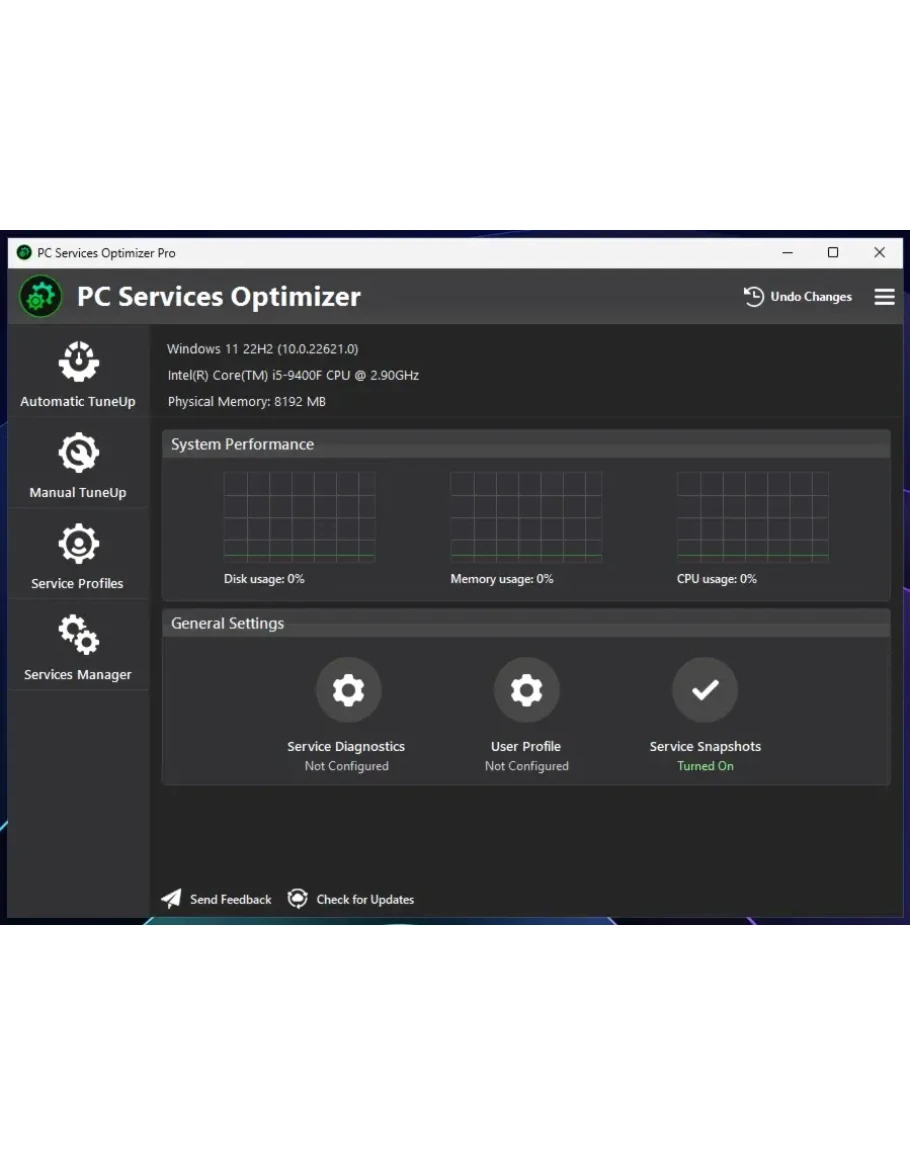Viewport: 910px width, 1155px height.
Task: Click the CPU usage graph
Action: click(x=753, y=517)
